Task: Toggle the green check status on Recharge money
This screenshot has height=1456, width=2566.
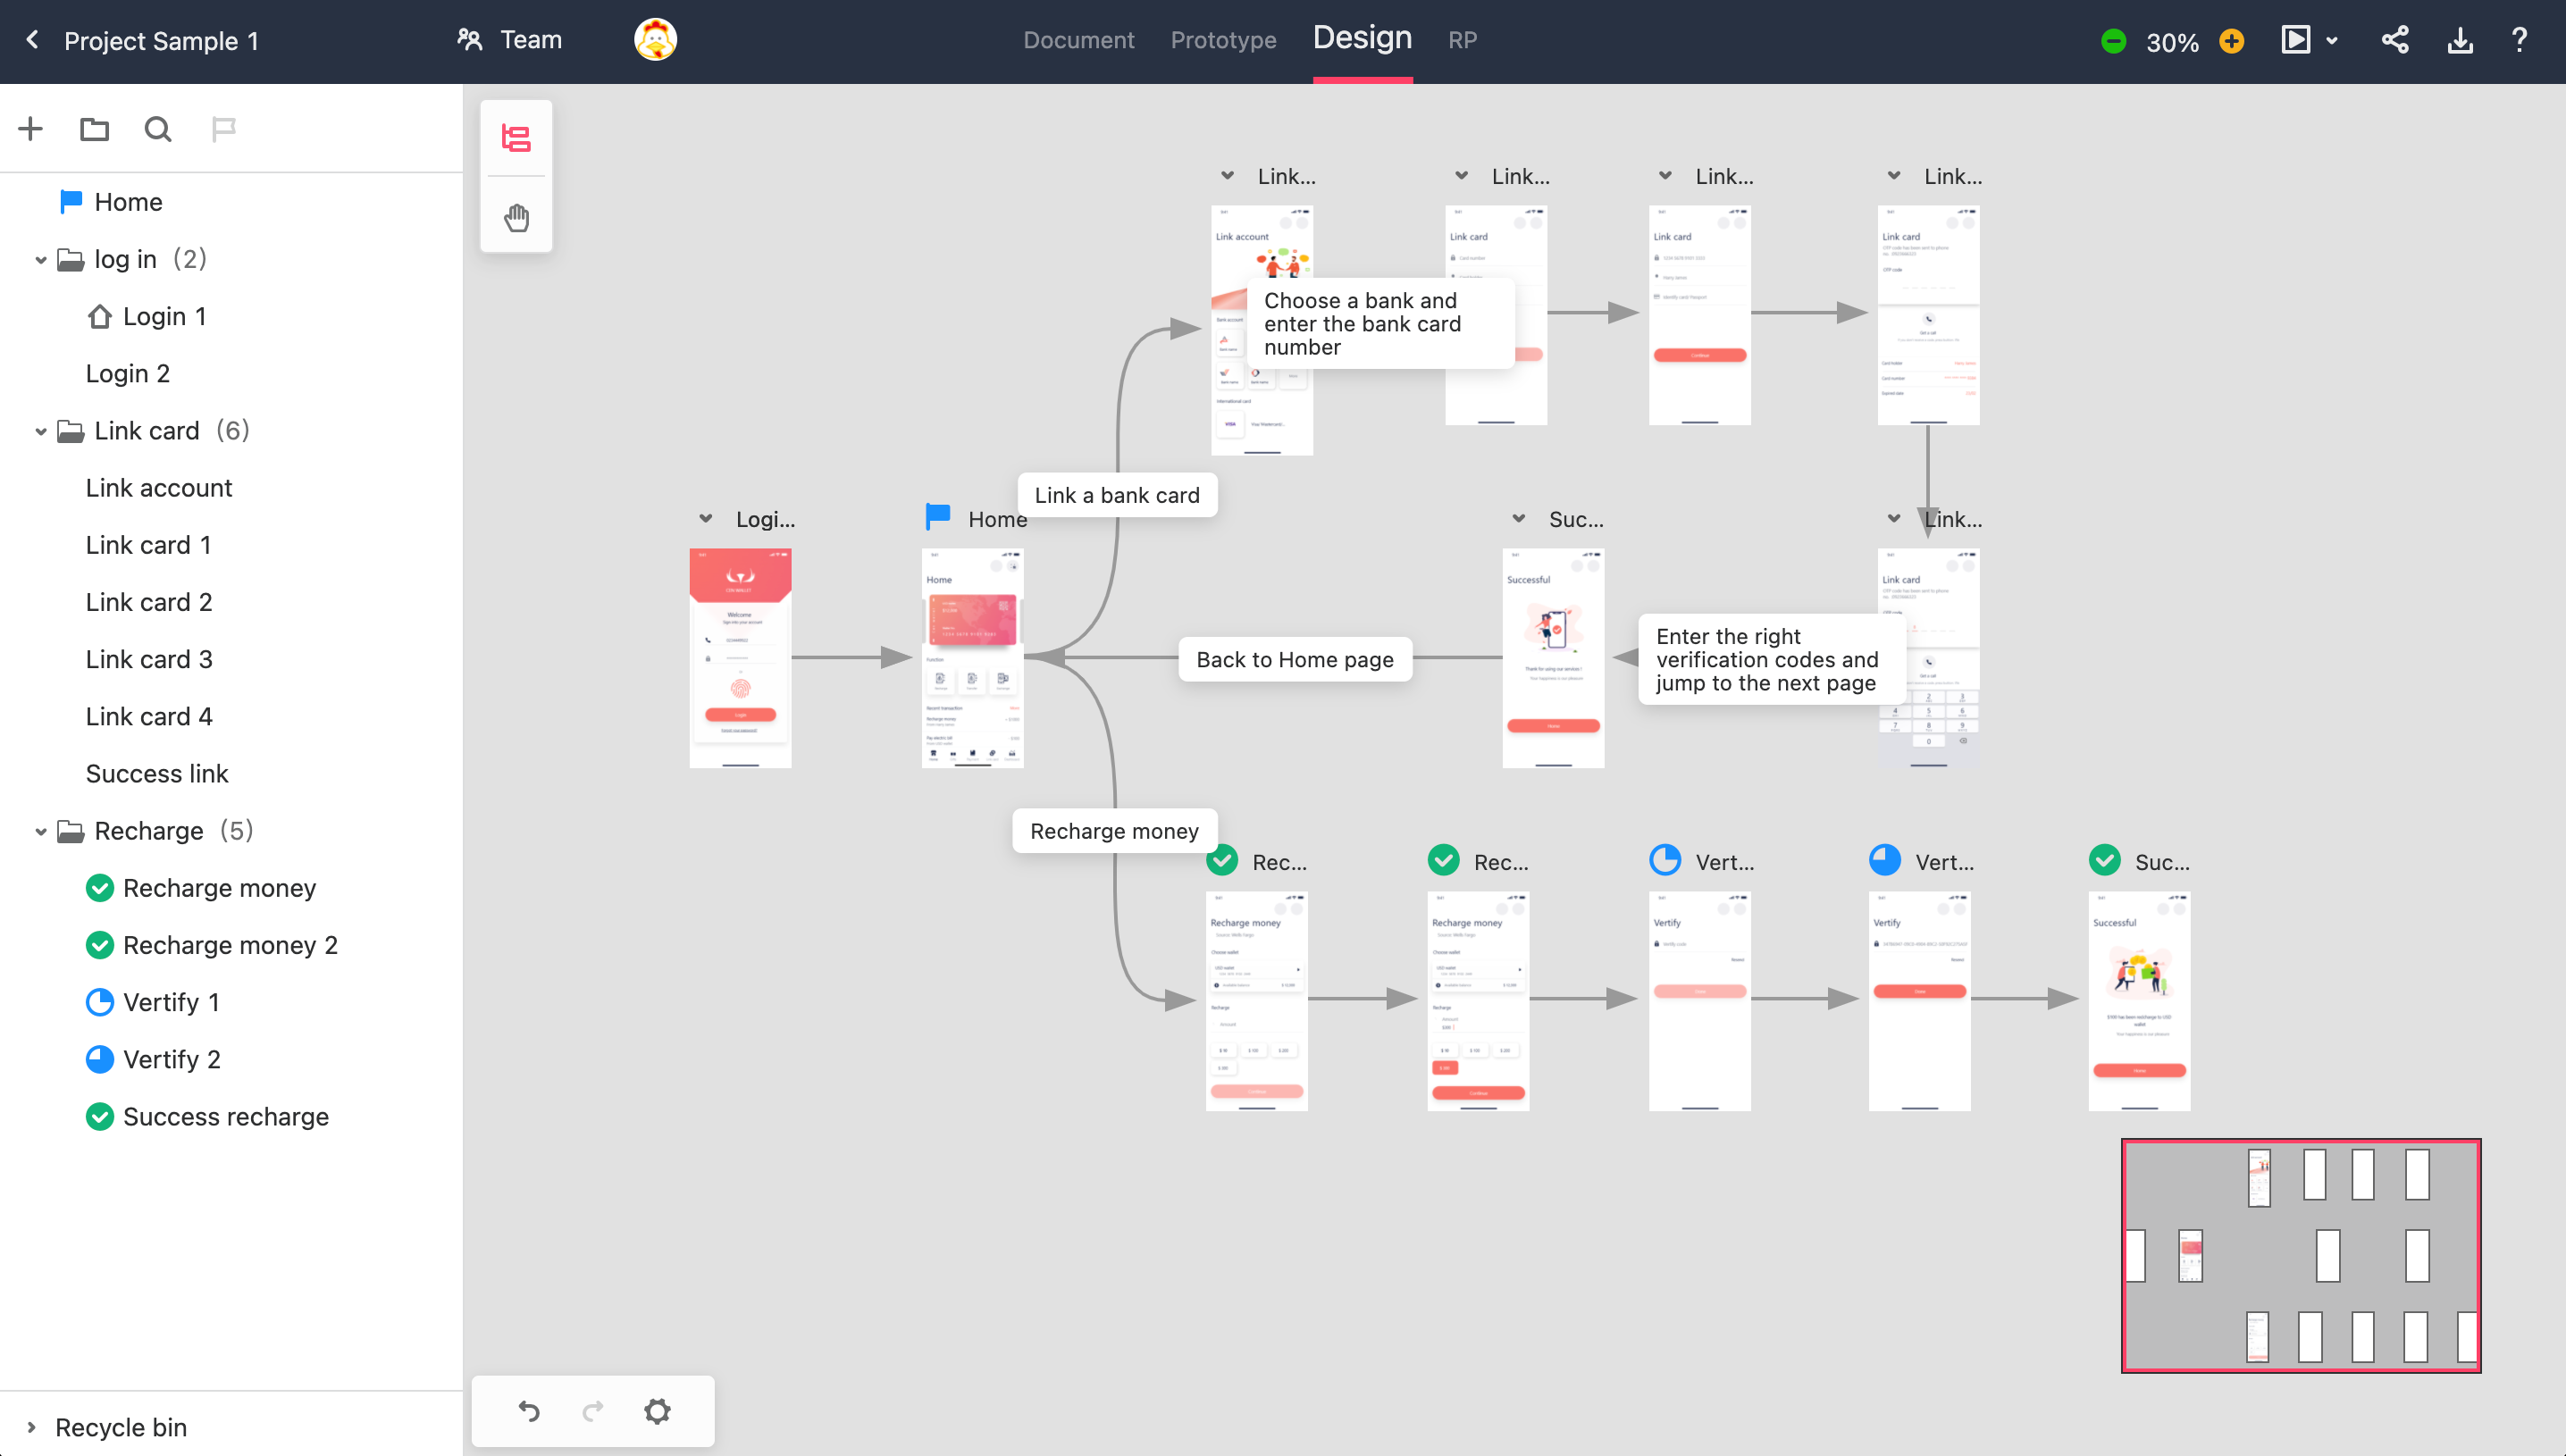Action: (x=100, y=888)
